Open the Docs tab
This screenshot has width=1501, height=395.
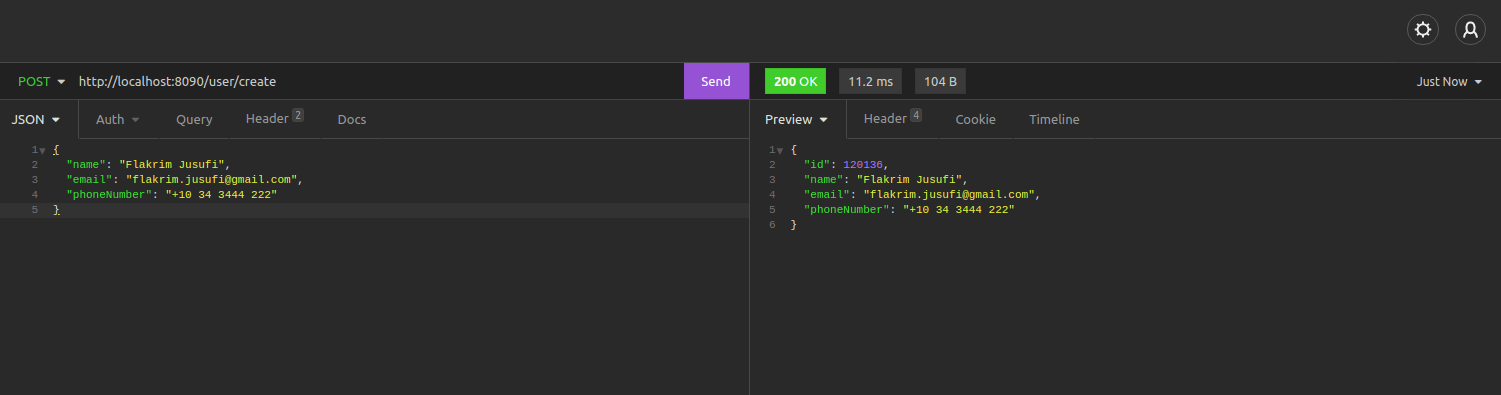(x=352, y=119)
